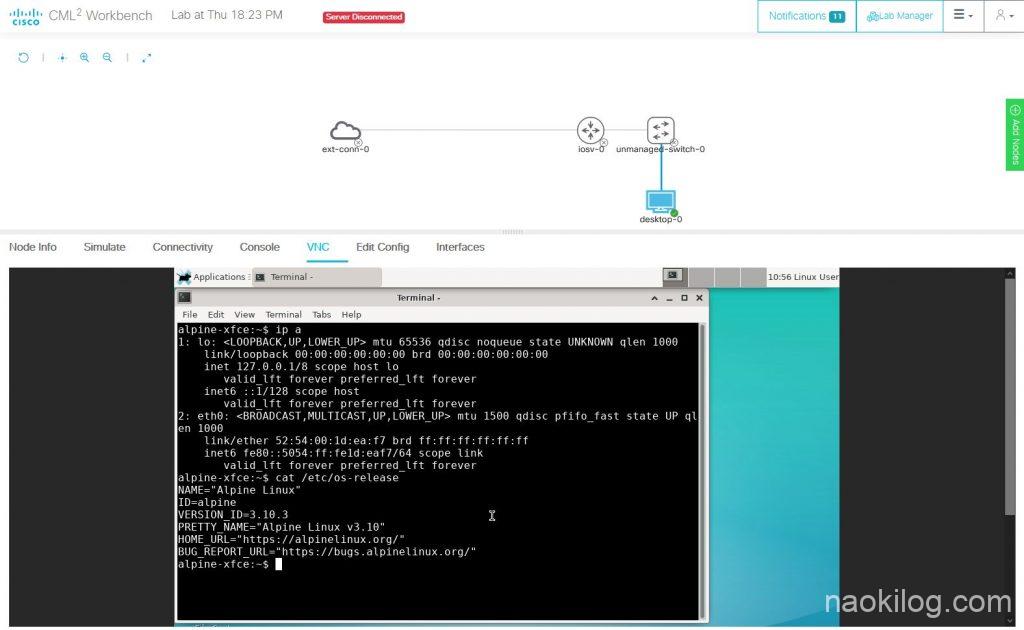The height and width of the screenshot is (630, 1024).
Task: Select the iosv-0 router node
Action: [590, 130]
